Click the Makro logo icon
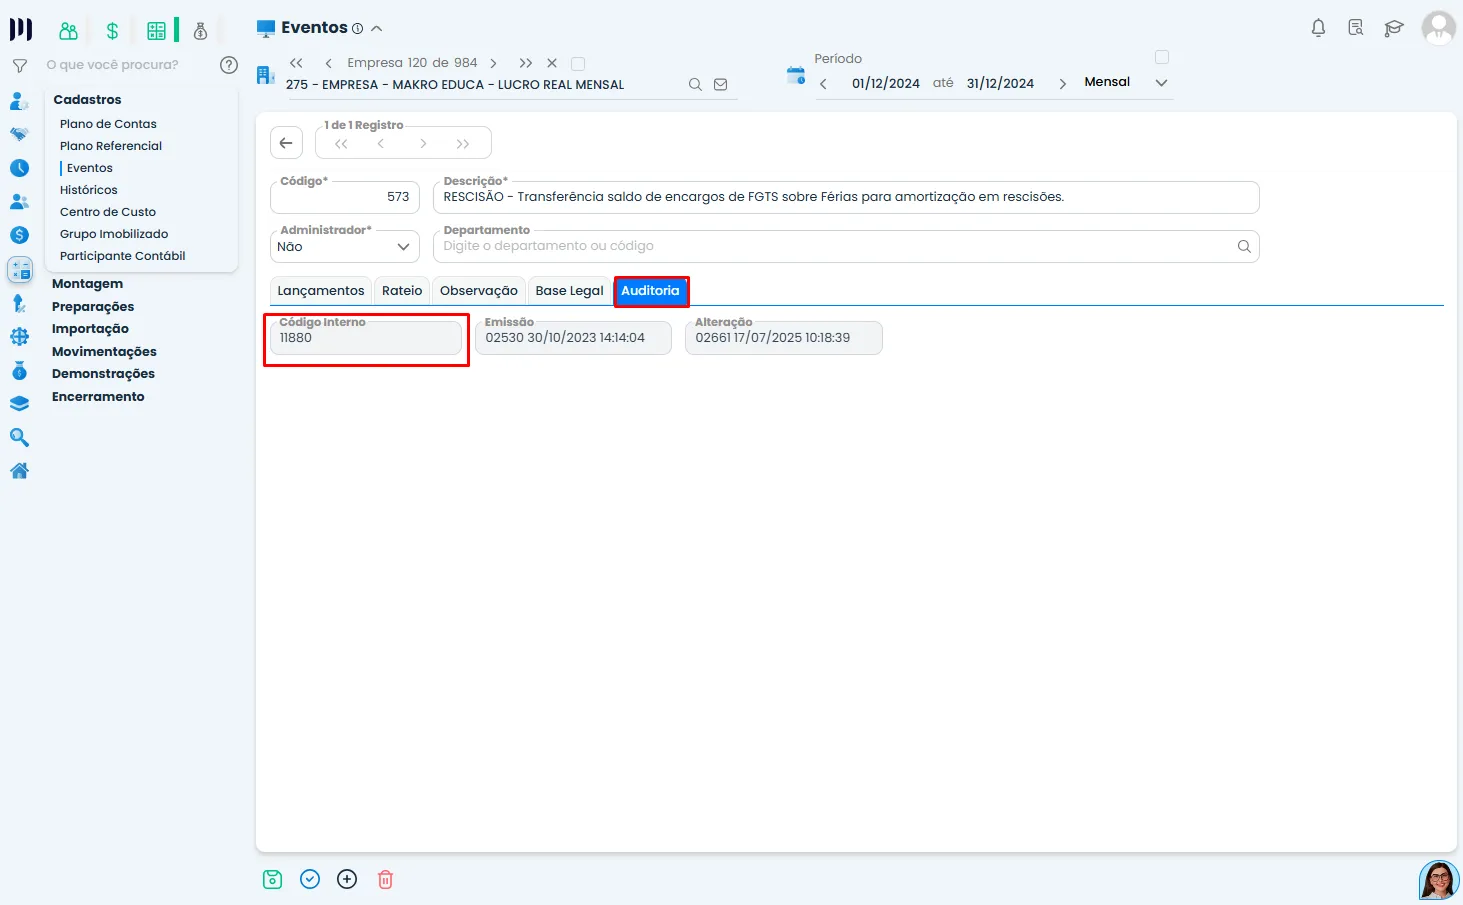1463x905 pixels. pyautogui.click(x=21, y=30)
